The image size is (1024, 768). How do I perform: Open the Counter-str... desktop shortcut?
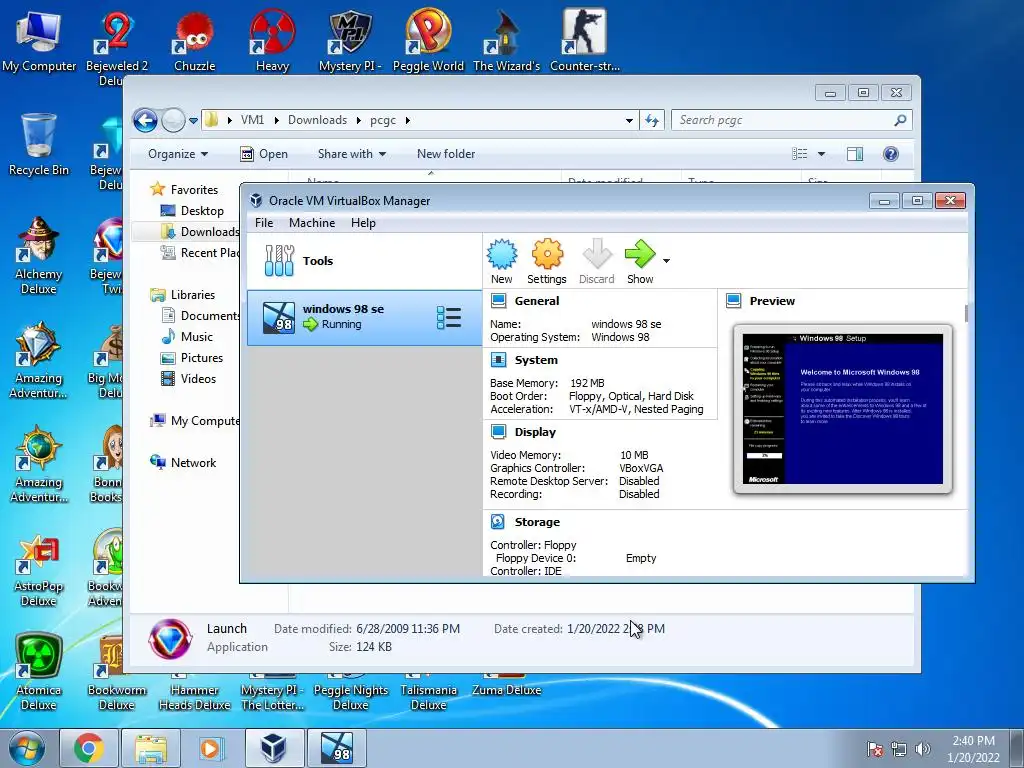[585, 41]
